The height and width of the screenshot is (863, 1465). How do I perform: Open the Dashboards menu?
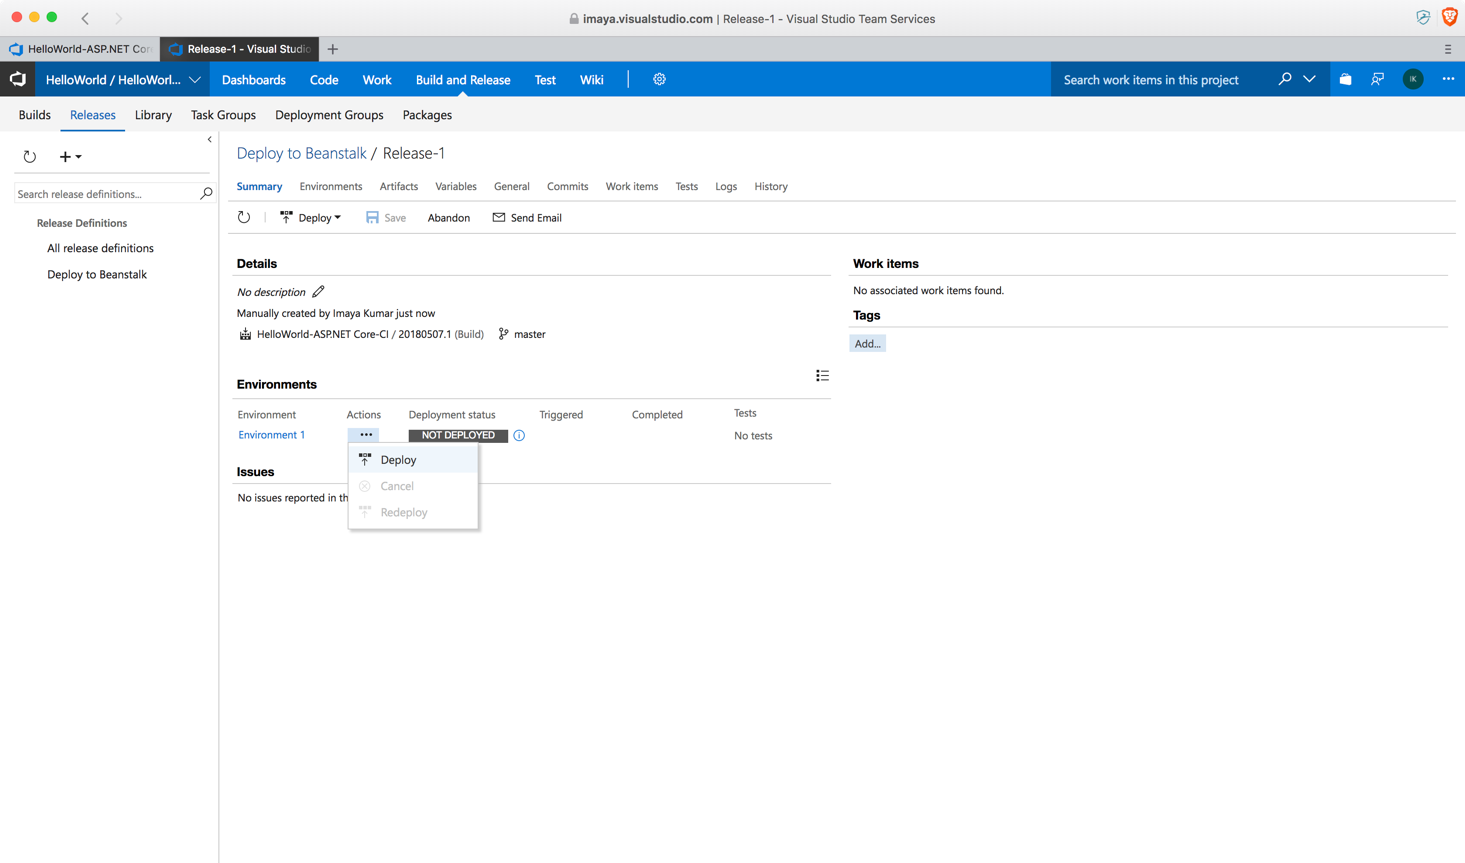click(x=254, y=79)
